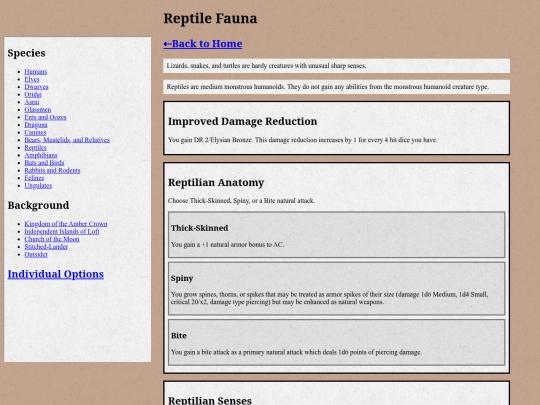Visit Bears, Mustelids, and Relatives link
This screenshot has height=405, width=540.
coord(67,140)
